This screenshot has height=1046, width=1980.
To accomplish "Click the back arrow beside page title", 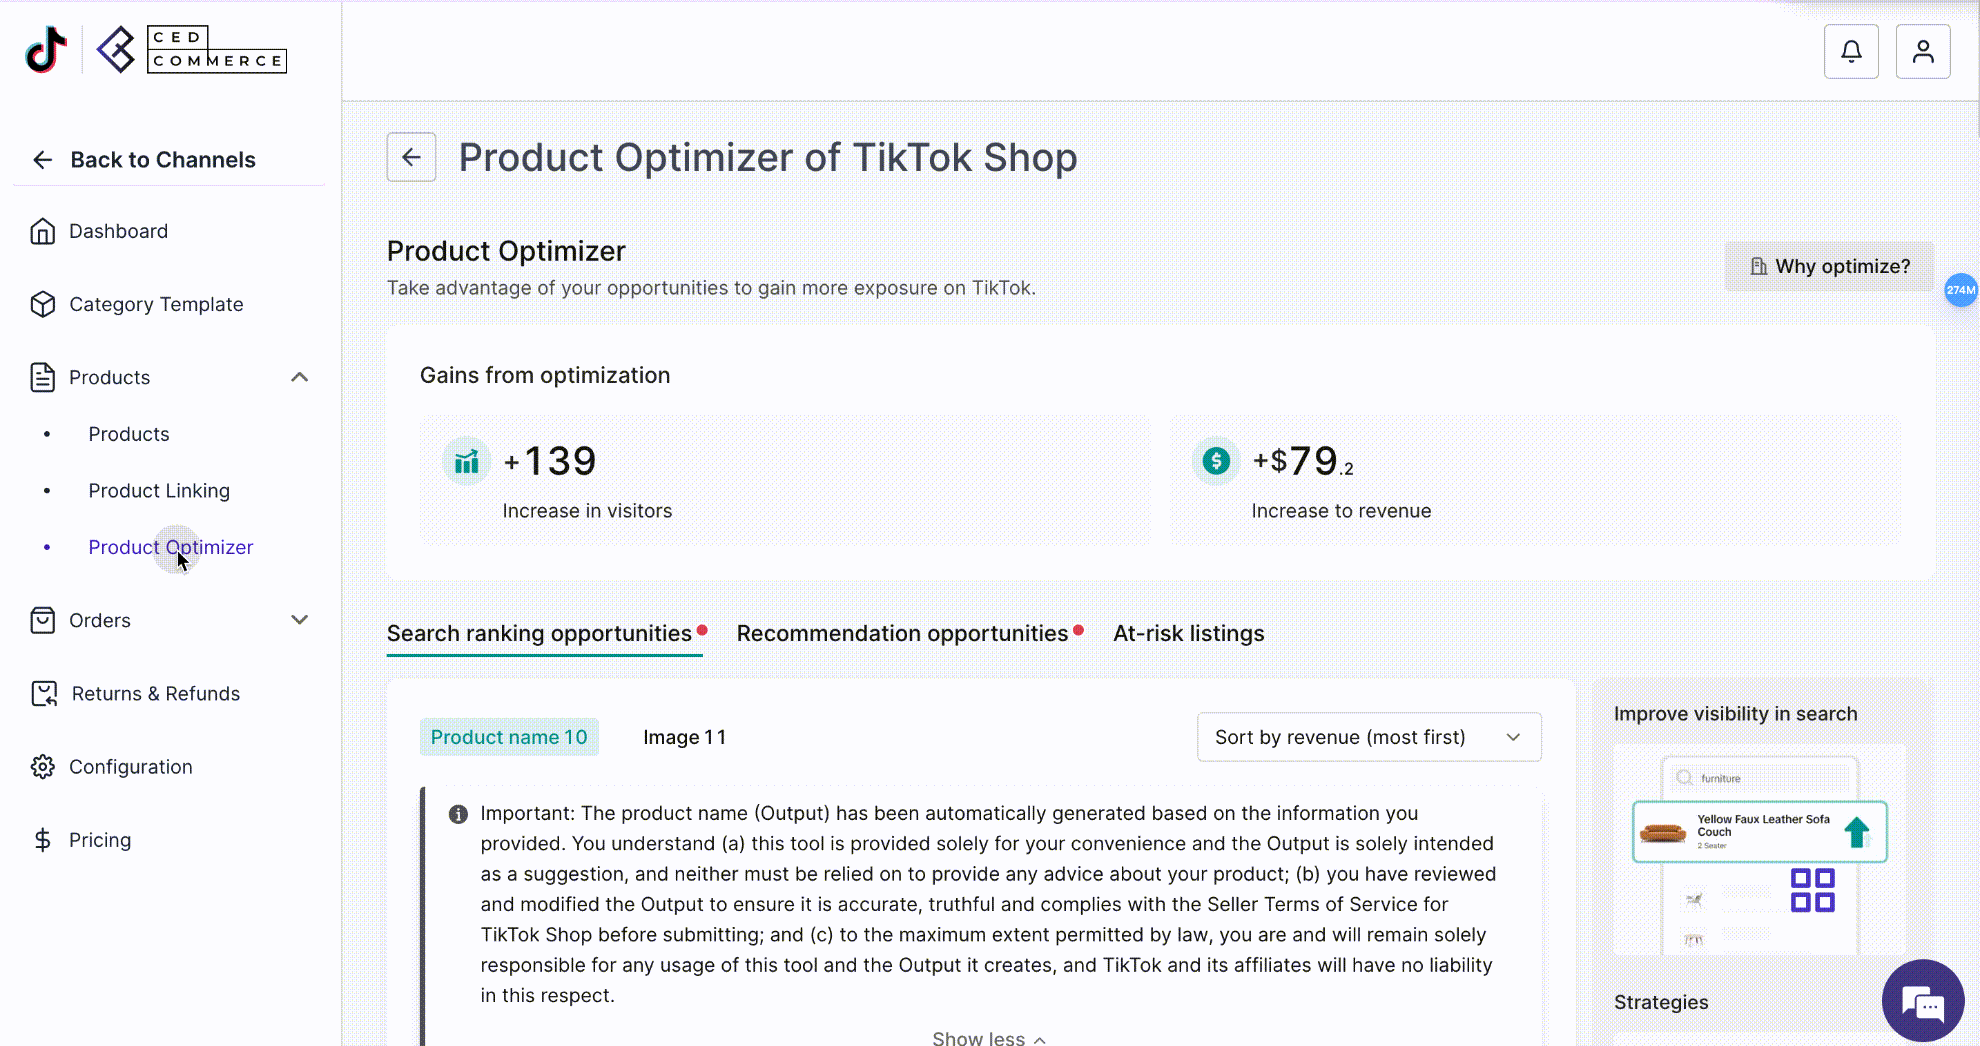I will [411, 157].
